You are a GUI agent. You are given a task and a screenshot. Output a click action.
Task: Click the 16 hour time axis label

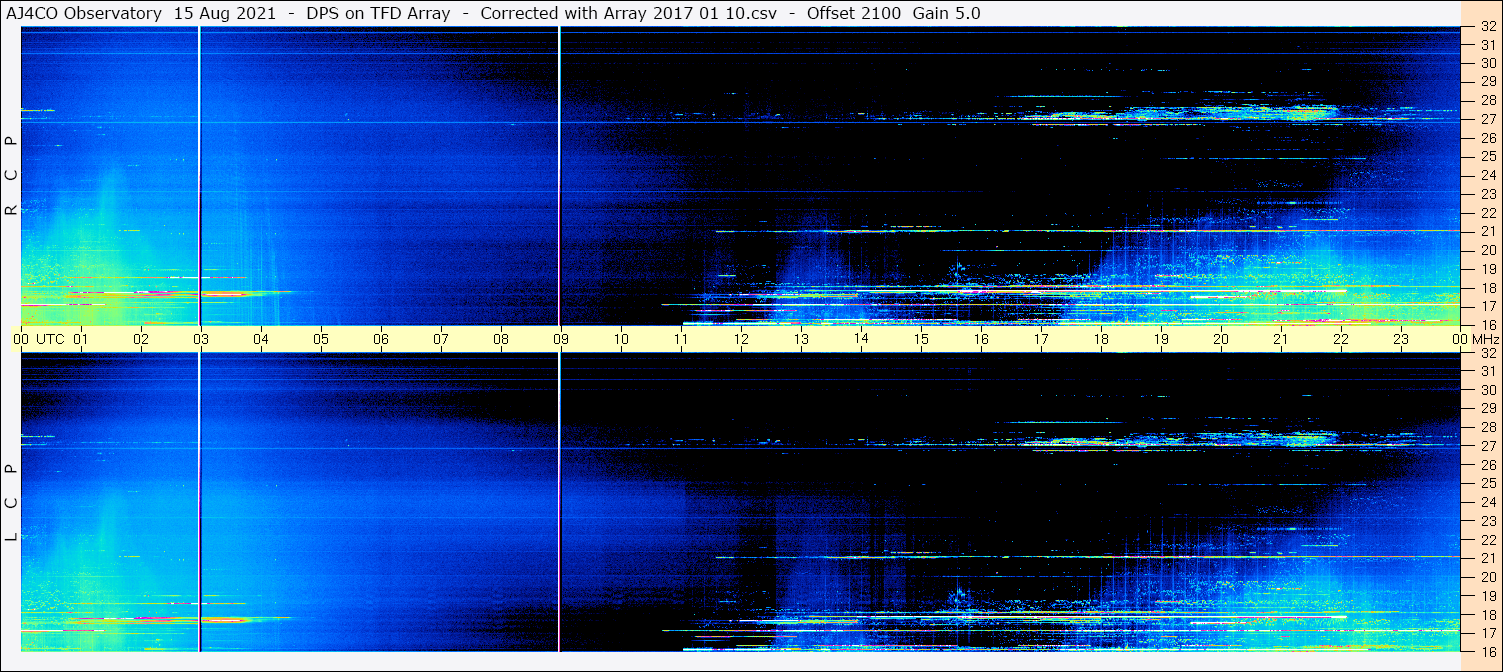[x=980, y=339]
